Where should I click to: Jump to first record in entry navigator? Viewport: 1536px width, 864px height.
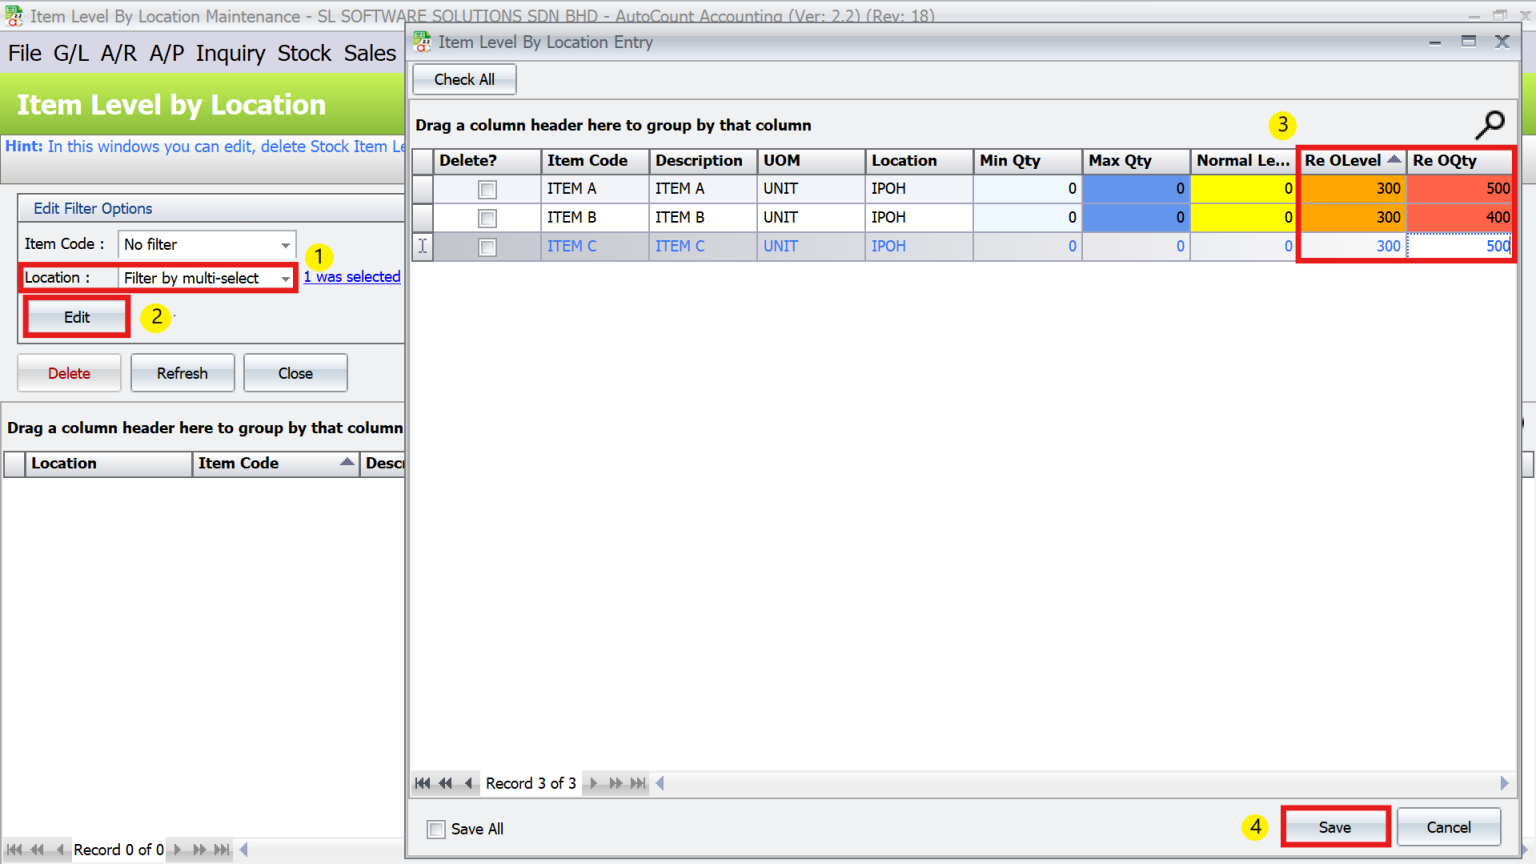click(422, 783)
